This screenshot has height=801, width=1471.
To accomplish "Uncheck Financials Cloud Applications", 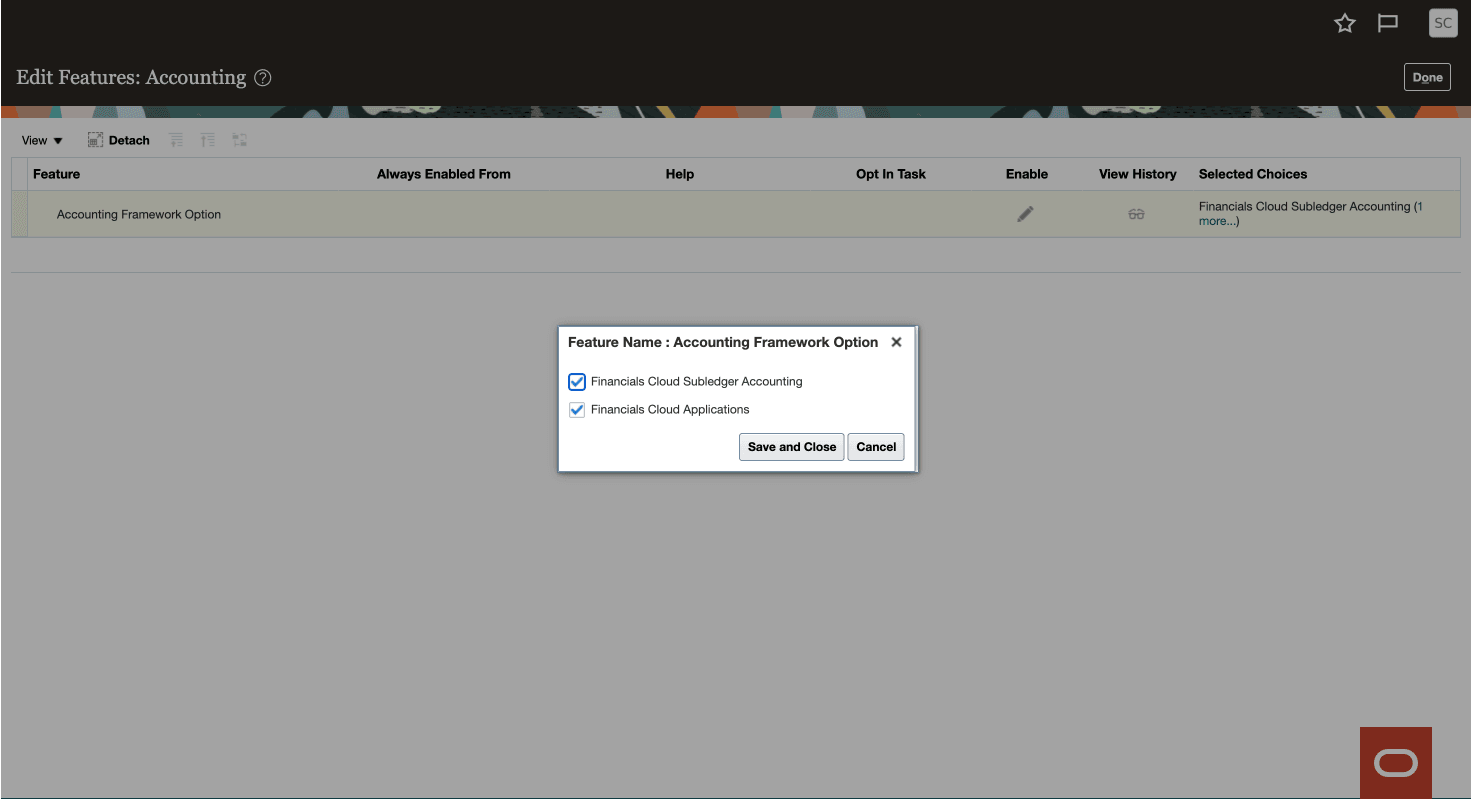I will tap(576, 409).
